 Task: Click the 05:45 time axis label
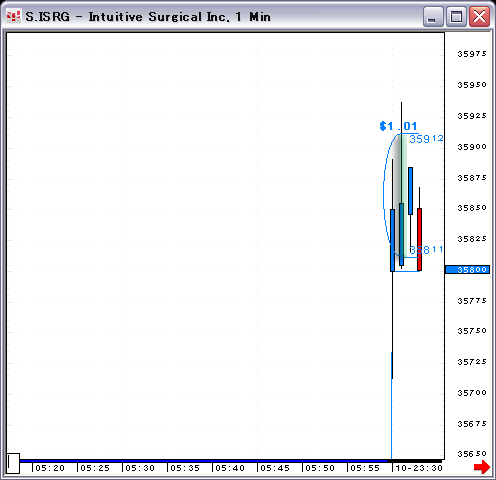click(x=275, y=468)
